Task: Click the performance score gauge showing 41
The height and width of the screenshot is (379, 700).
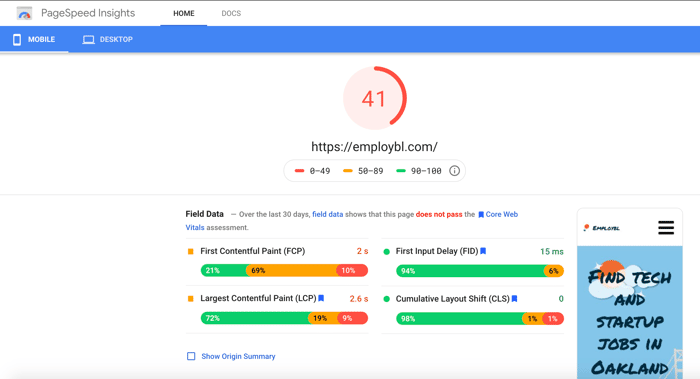Action: pyautogui.click(x=375, y=98)
